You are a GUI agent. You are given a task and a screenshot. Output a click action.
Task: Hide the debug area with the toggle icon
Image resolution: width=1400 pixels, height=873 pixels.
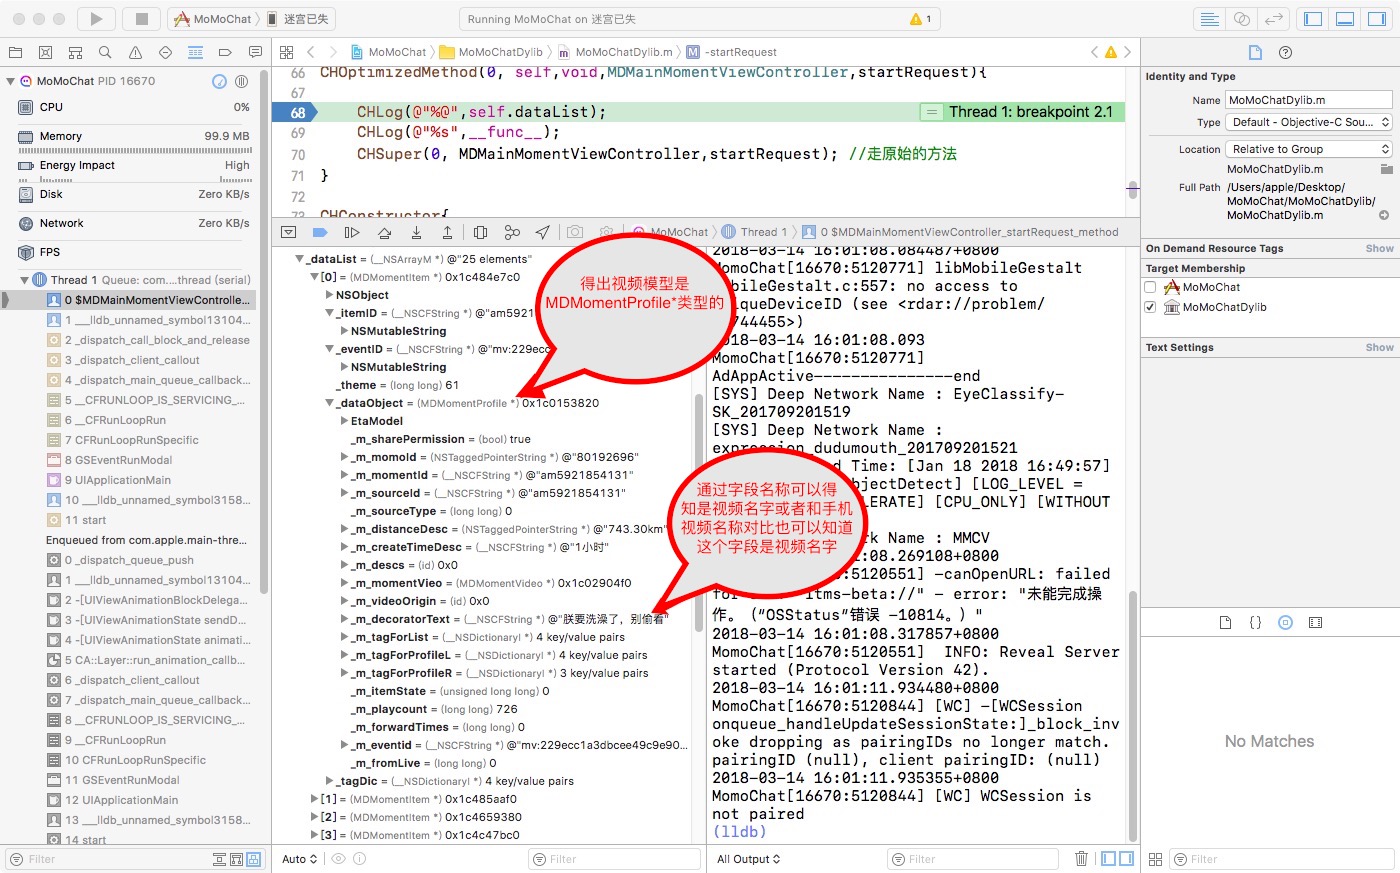point(289,232)
